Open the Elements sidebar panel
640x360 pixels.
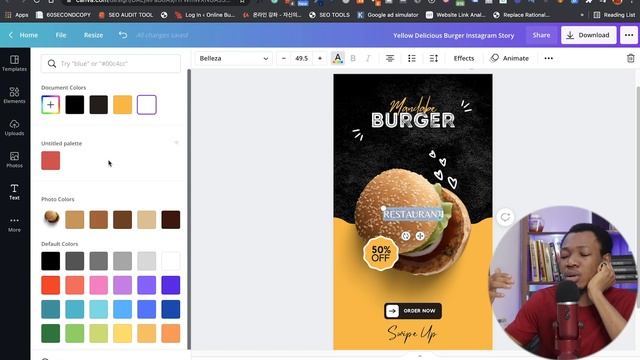pyautogui.click(x=14, y=95)
